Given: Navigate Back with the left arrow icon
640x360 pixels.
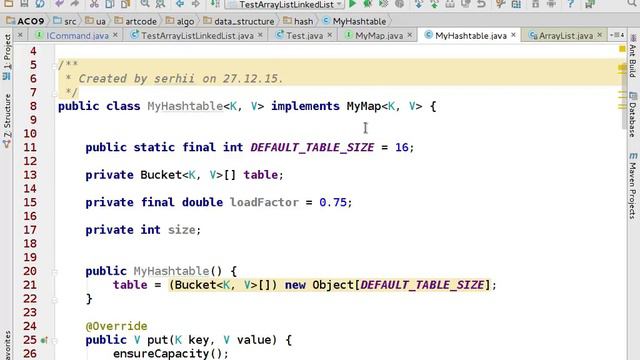Looking at the screenshot, I should click(180, 4).
